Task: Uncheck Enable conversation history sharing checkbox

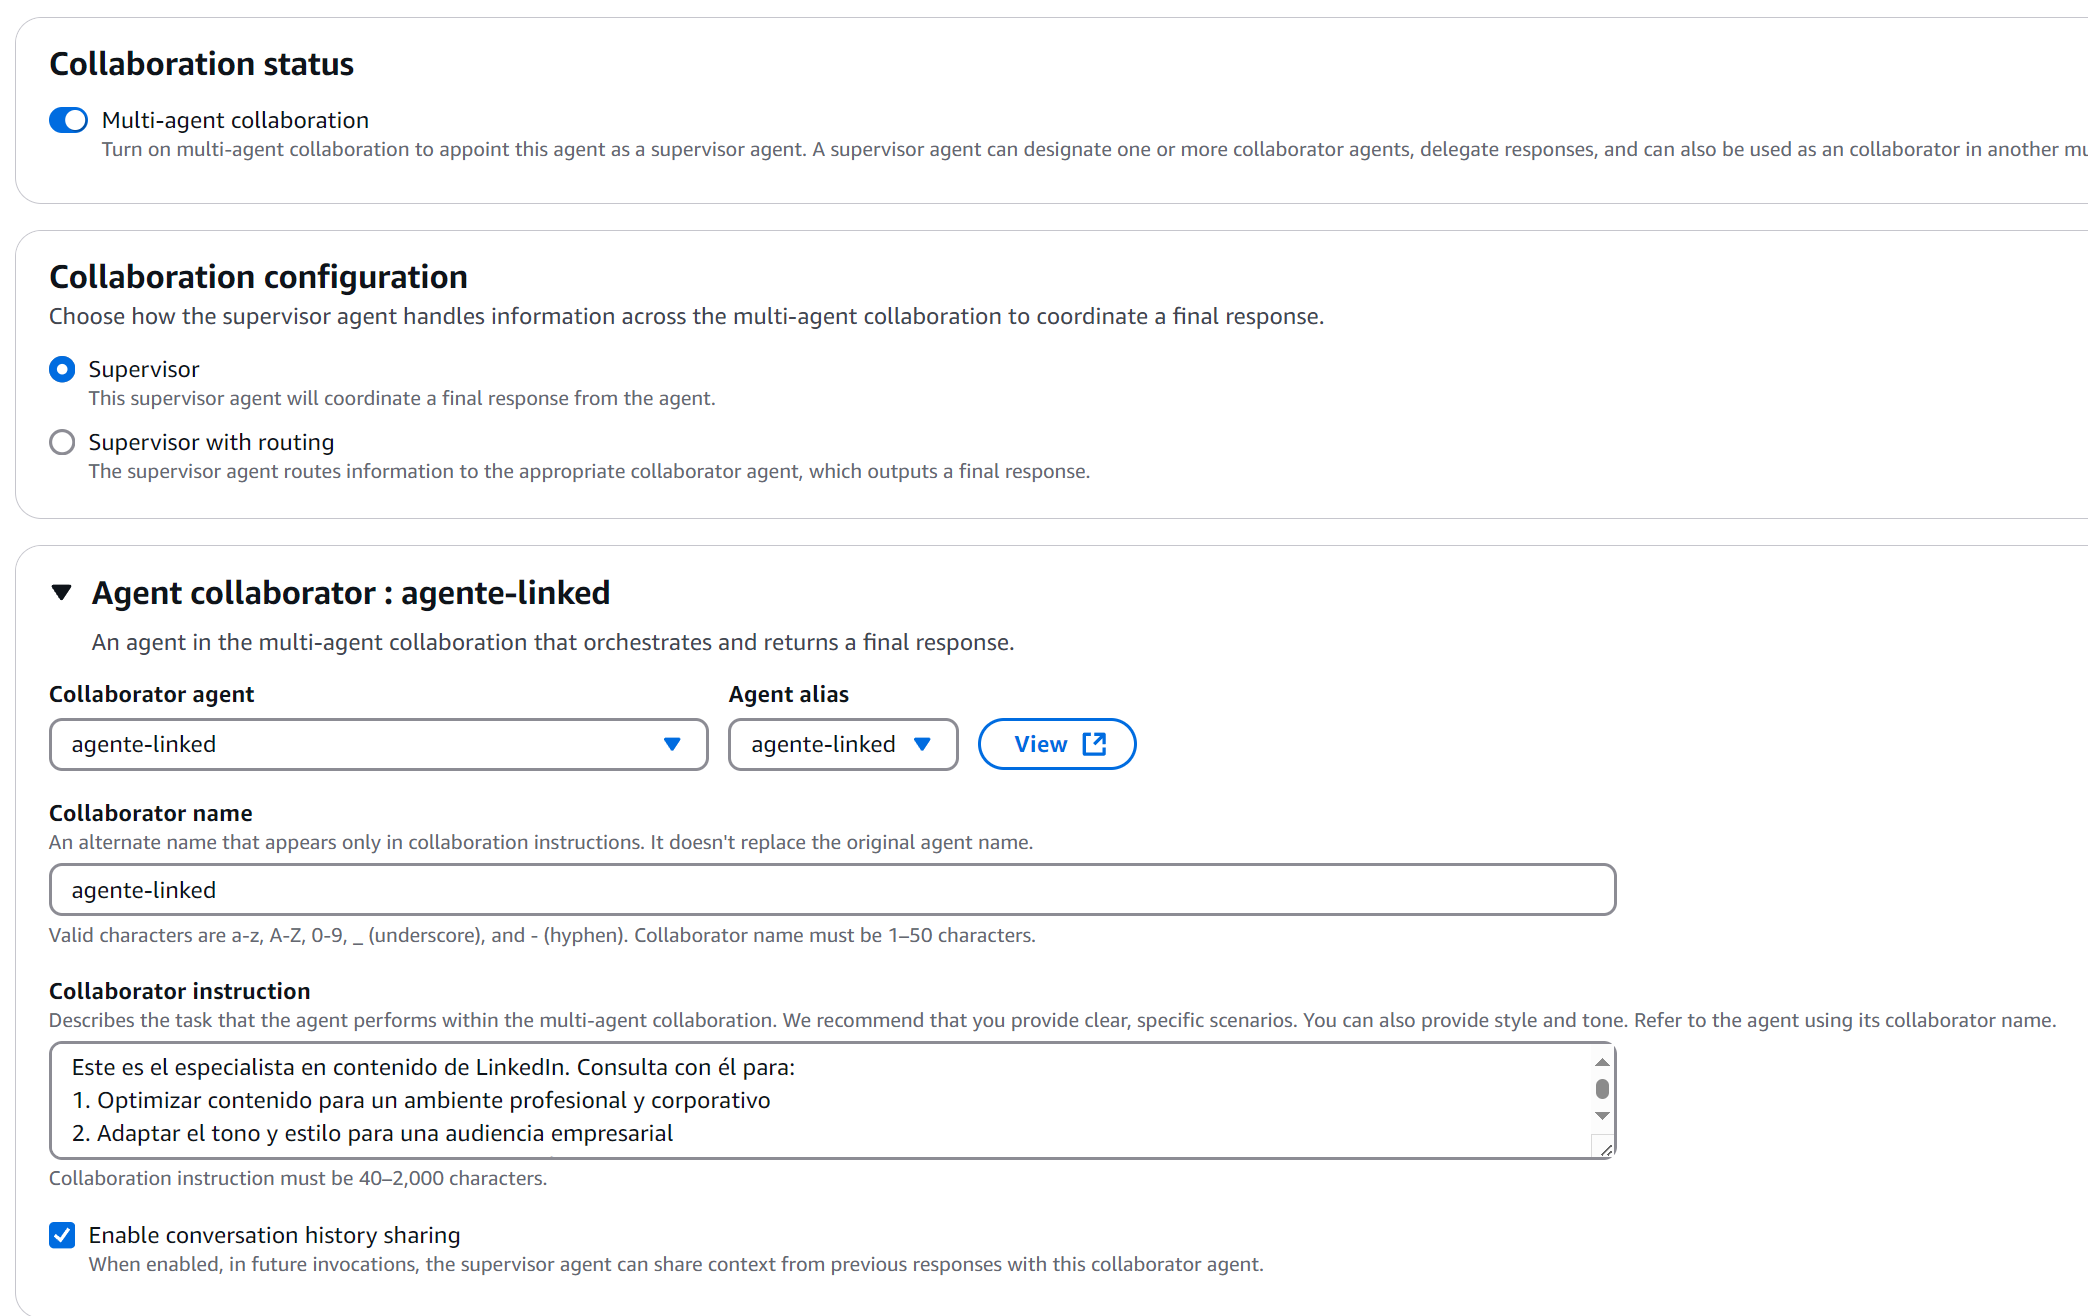Action: coord(62,1236)
